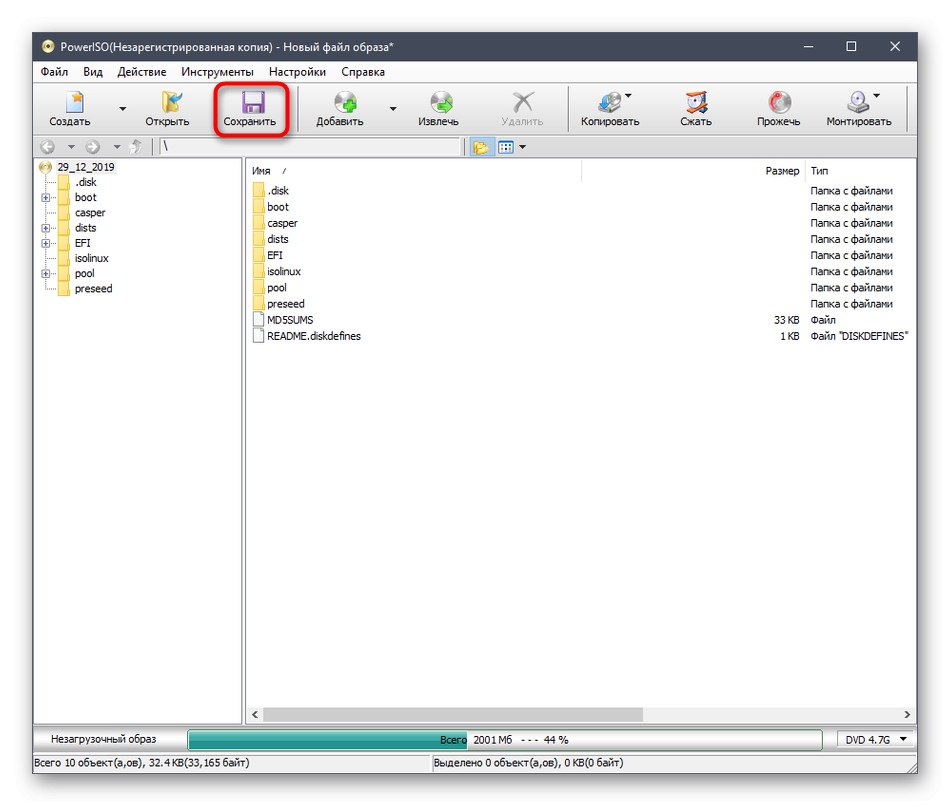950x806 pixels.
Task: Click the Forward navigation arrow
Action: point(93,147)
